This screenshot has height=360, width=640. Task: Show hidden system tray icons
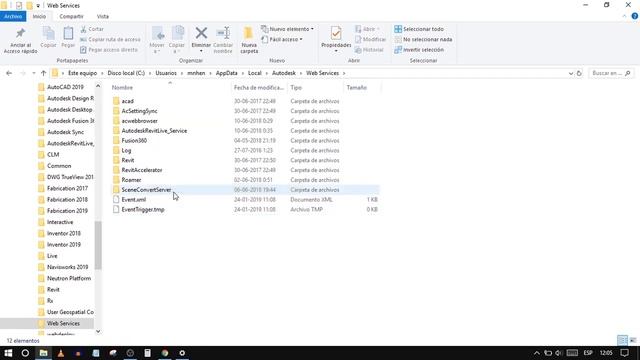537,353
